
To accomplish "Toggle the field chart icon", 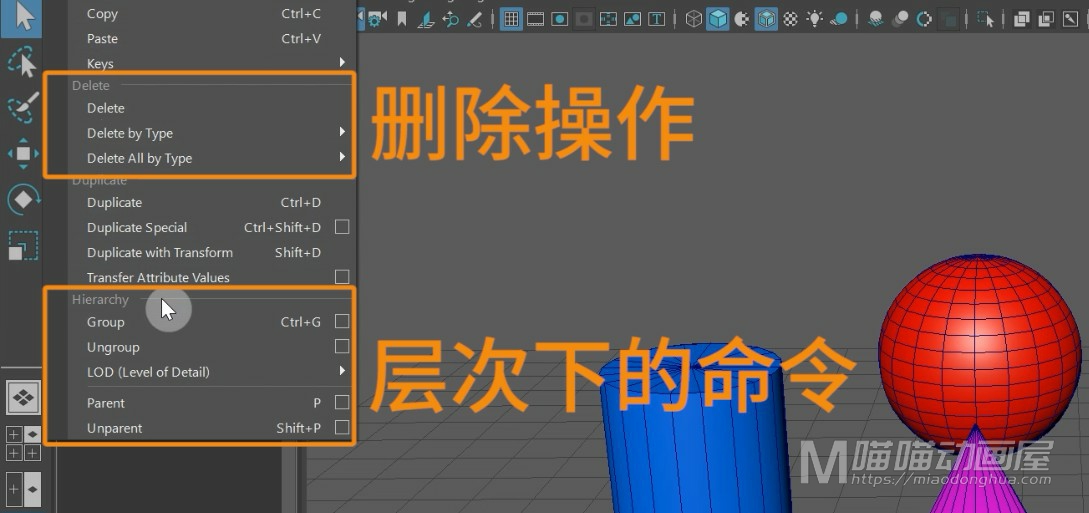I will tap(608, 19).
